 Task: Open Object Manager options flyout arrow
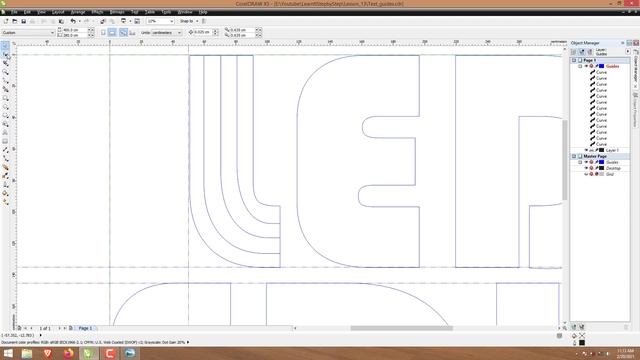coord(627,52)
